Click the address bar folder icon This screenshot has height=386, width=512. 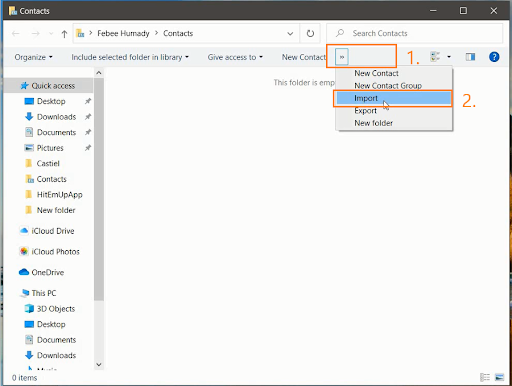coord(80,33)
